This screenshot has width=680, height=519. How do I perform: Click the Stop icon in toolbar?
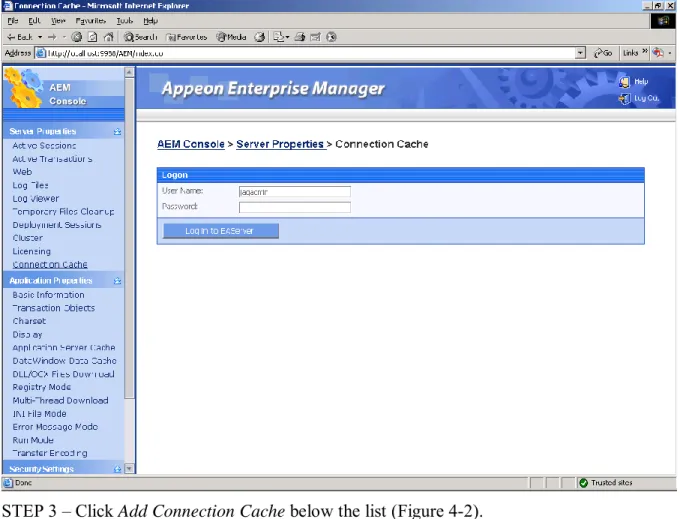tap(77, 37)
